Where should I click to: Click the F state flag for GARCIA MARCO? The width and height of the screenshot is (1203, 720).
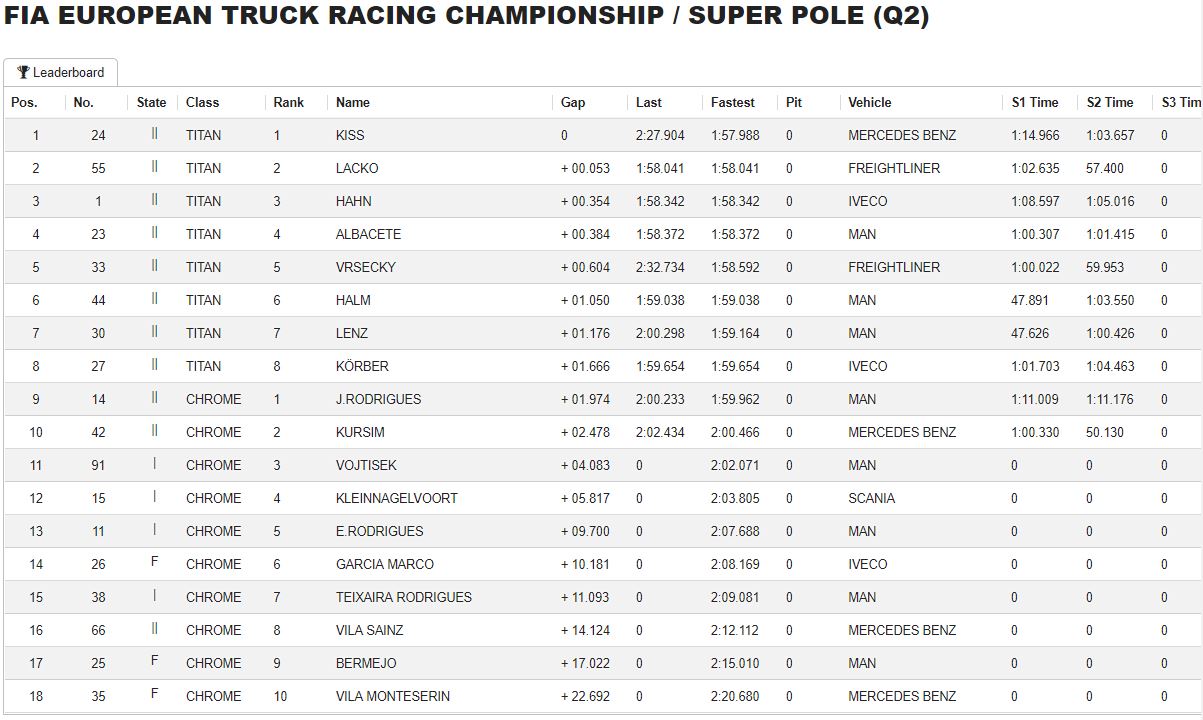tap(154, 562)
